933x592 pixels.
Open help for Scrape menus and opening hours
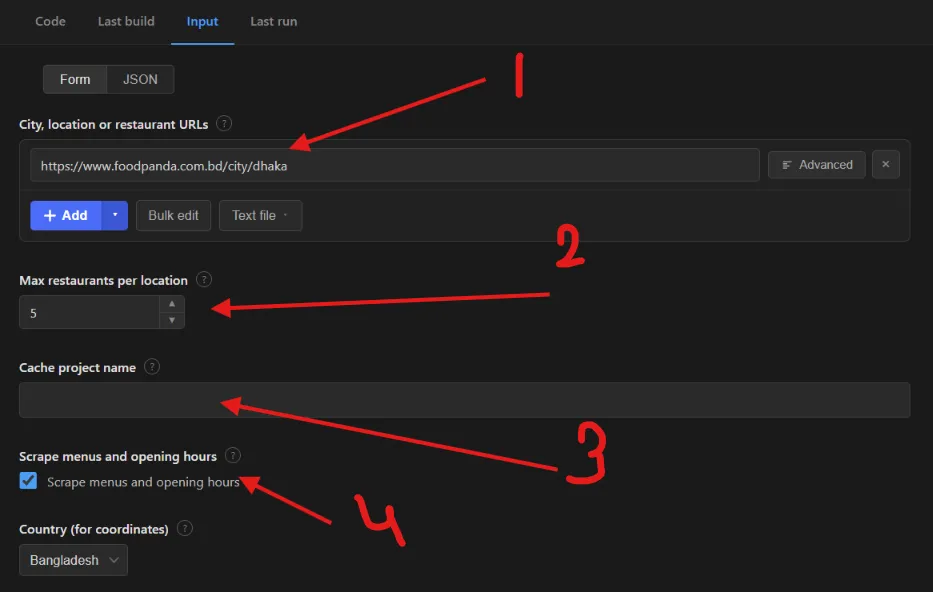pos(233,456)
